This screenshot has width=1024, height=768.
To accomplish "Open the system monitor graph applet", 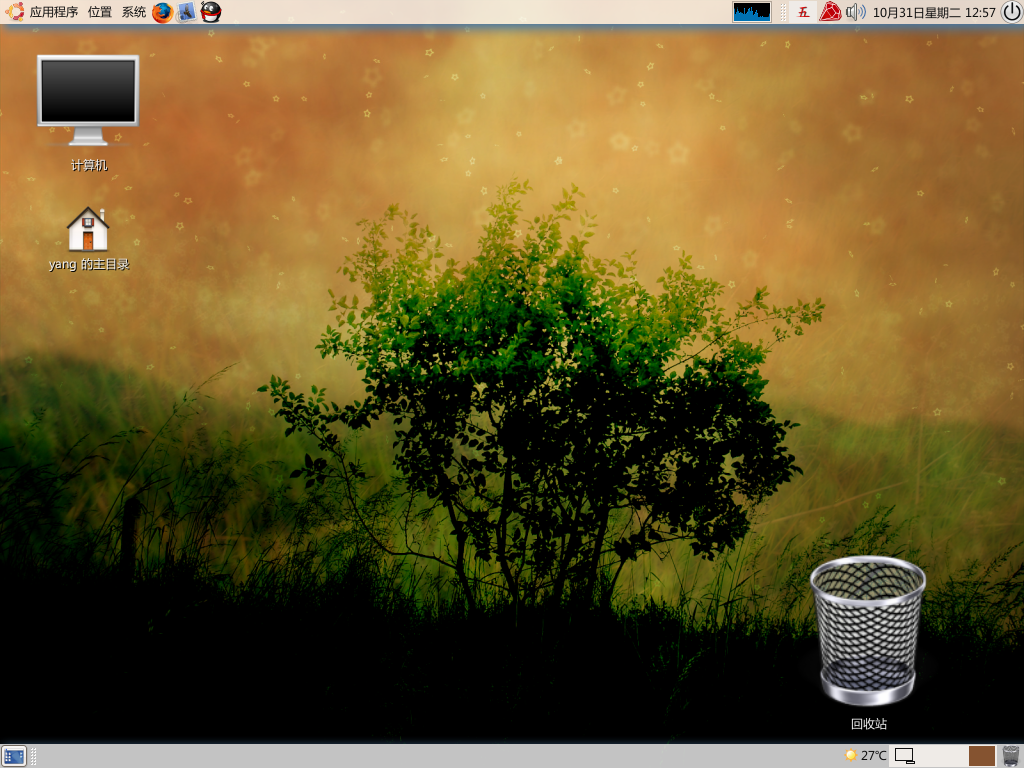I will click(x=752, y=12).
